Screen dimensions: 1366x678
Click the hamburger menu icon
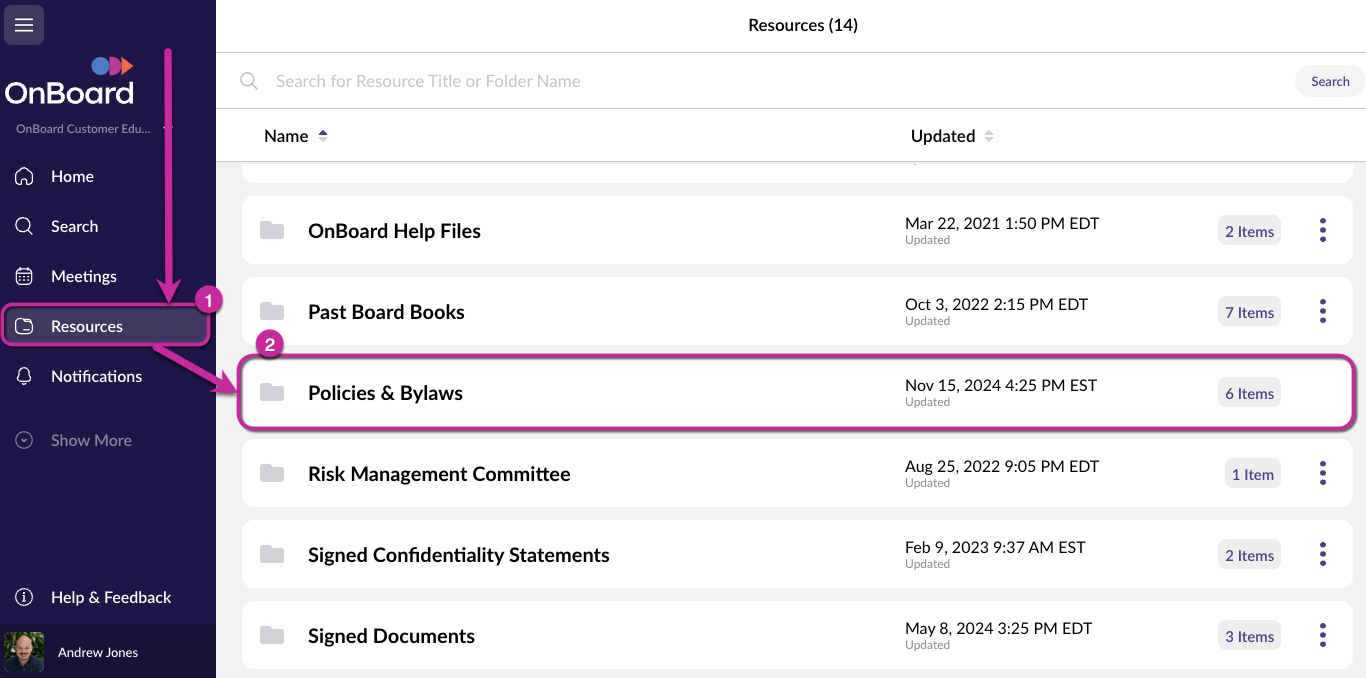[x=24, y=25]
